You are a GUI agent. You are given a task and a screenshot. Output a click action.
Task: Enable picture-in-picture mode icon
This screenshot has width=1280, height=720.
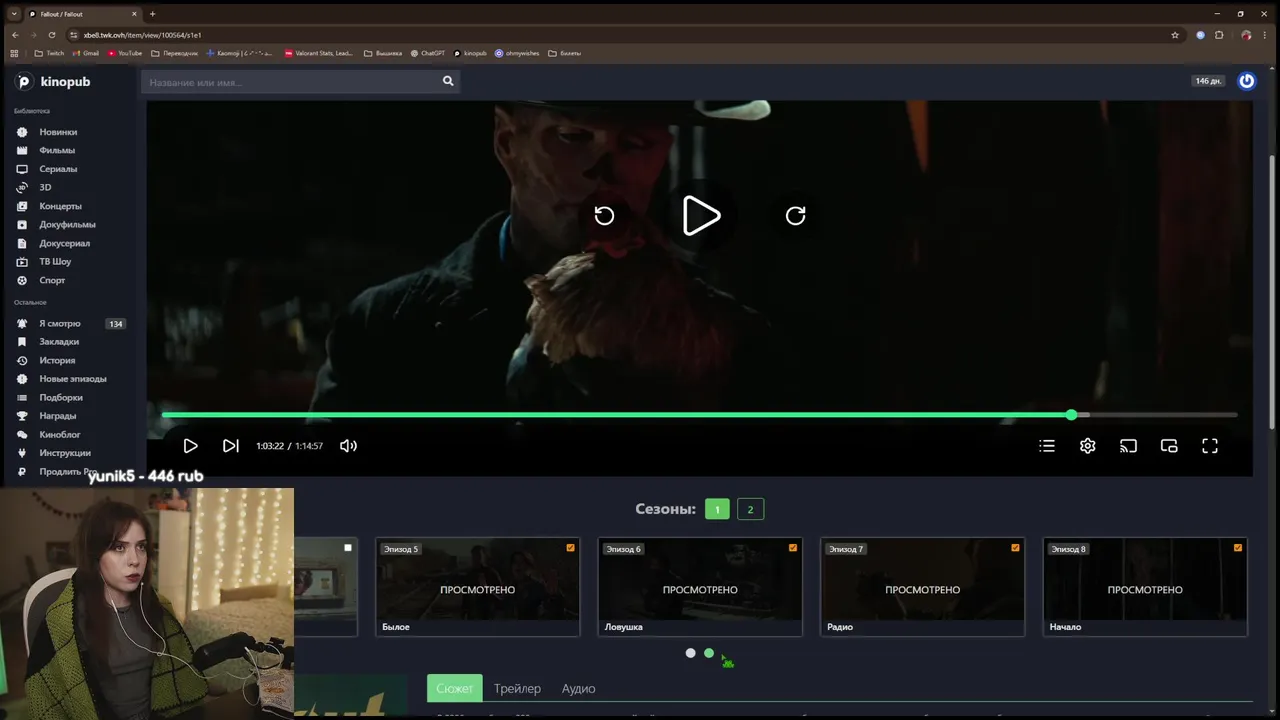(x=1169, y=446)
